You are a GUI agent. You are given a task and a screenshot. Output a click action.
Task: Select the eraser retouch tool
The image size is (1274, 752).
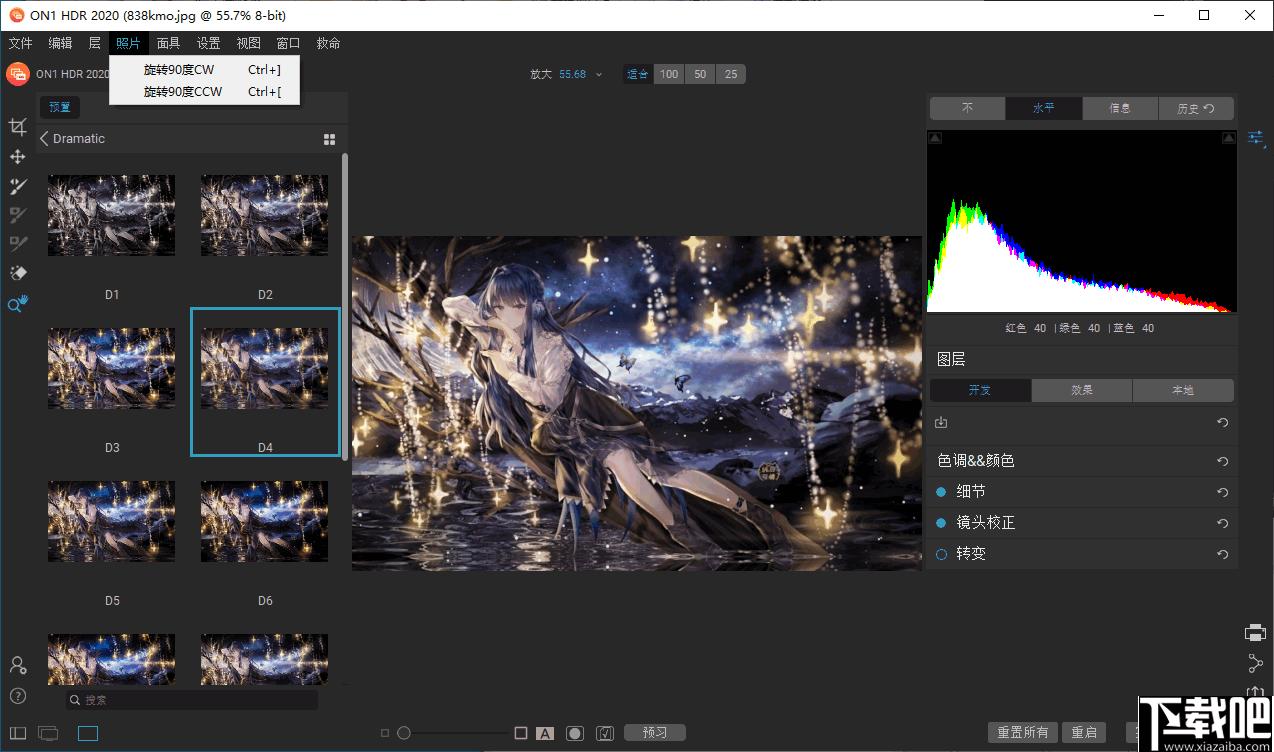pos(17,273)
